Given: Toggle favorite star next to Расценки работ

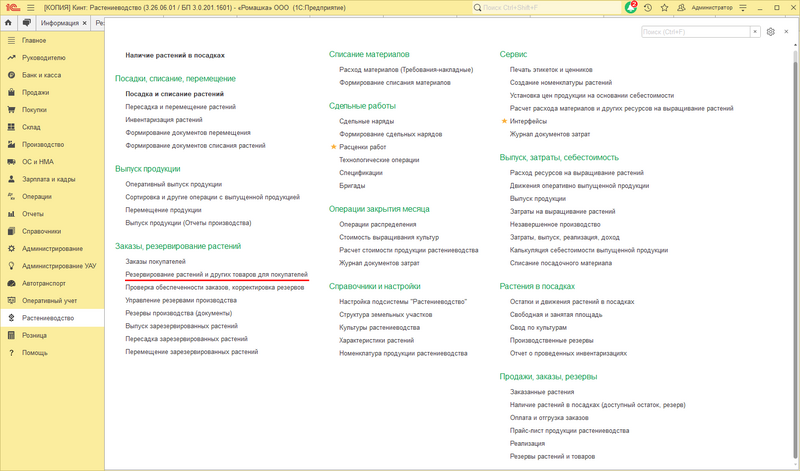Looking at the screenshot, I should click(334, 146).
